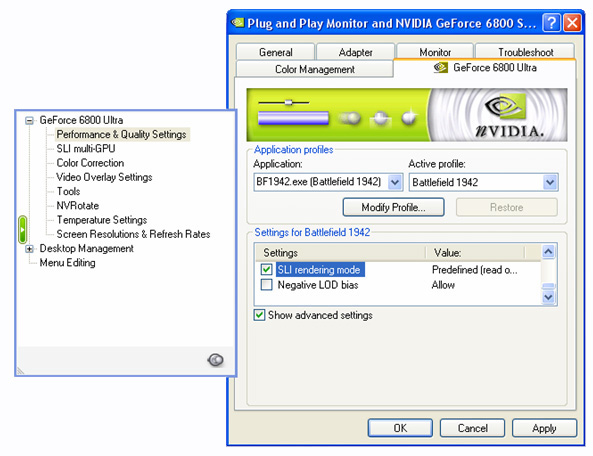Open the Troubleshoot tab
The image size is (593, 456).
point(525,52)
